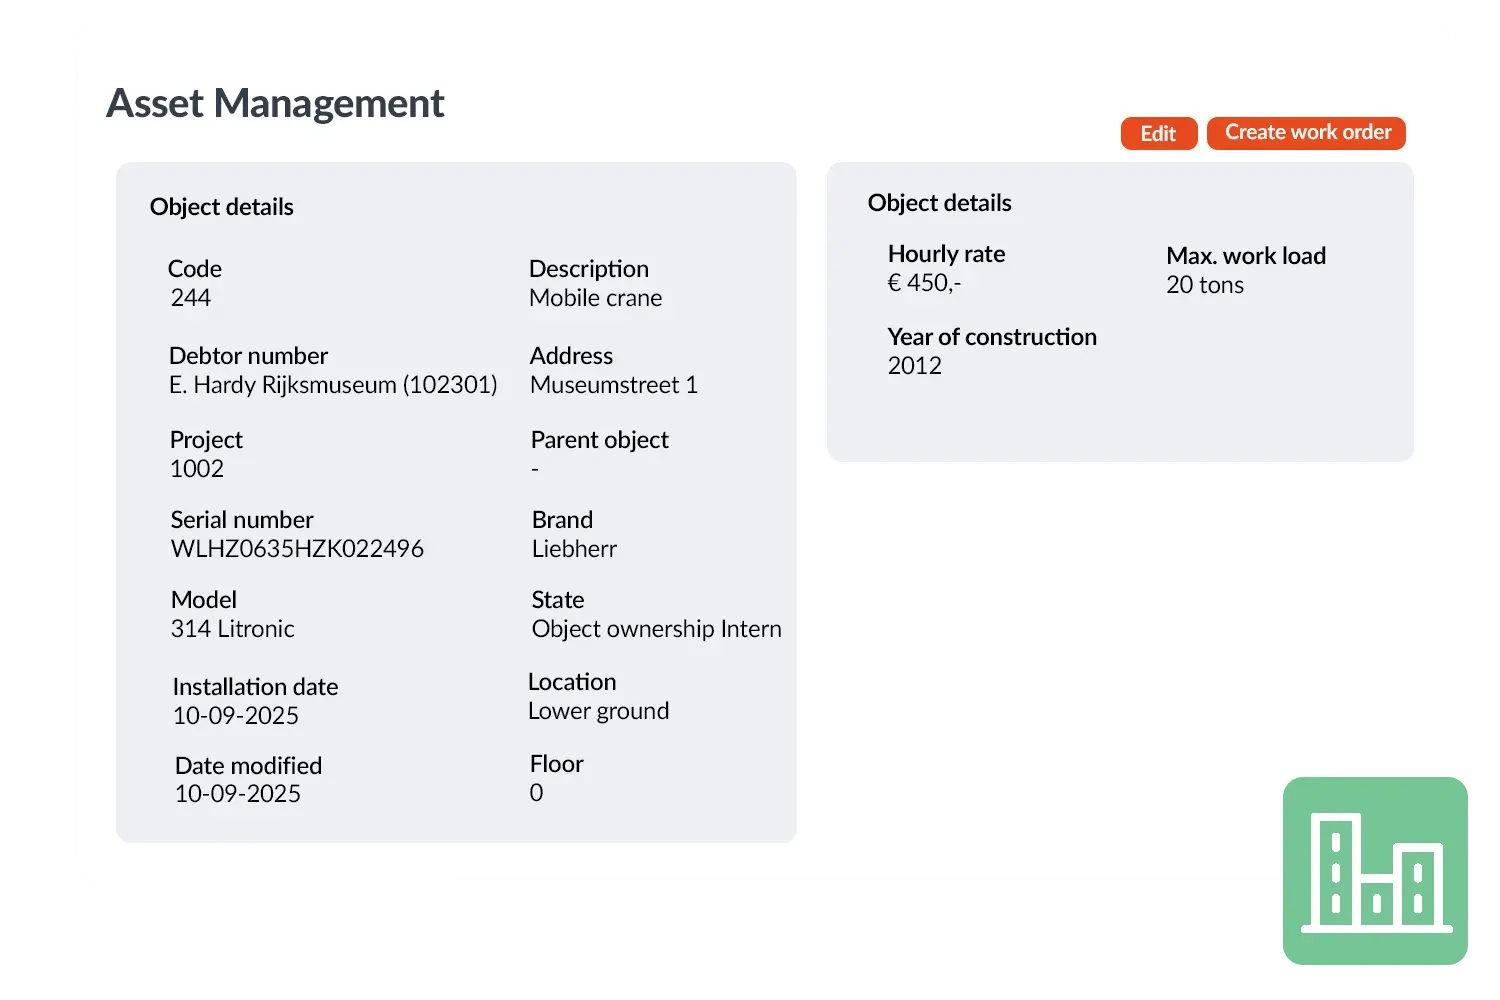Click serial number WLHZ0635HZK022496
The image size is (1500, 1000).
(x=297, y=549)
